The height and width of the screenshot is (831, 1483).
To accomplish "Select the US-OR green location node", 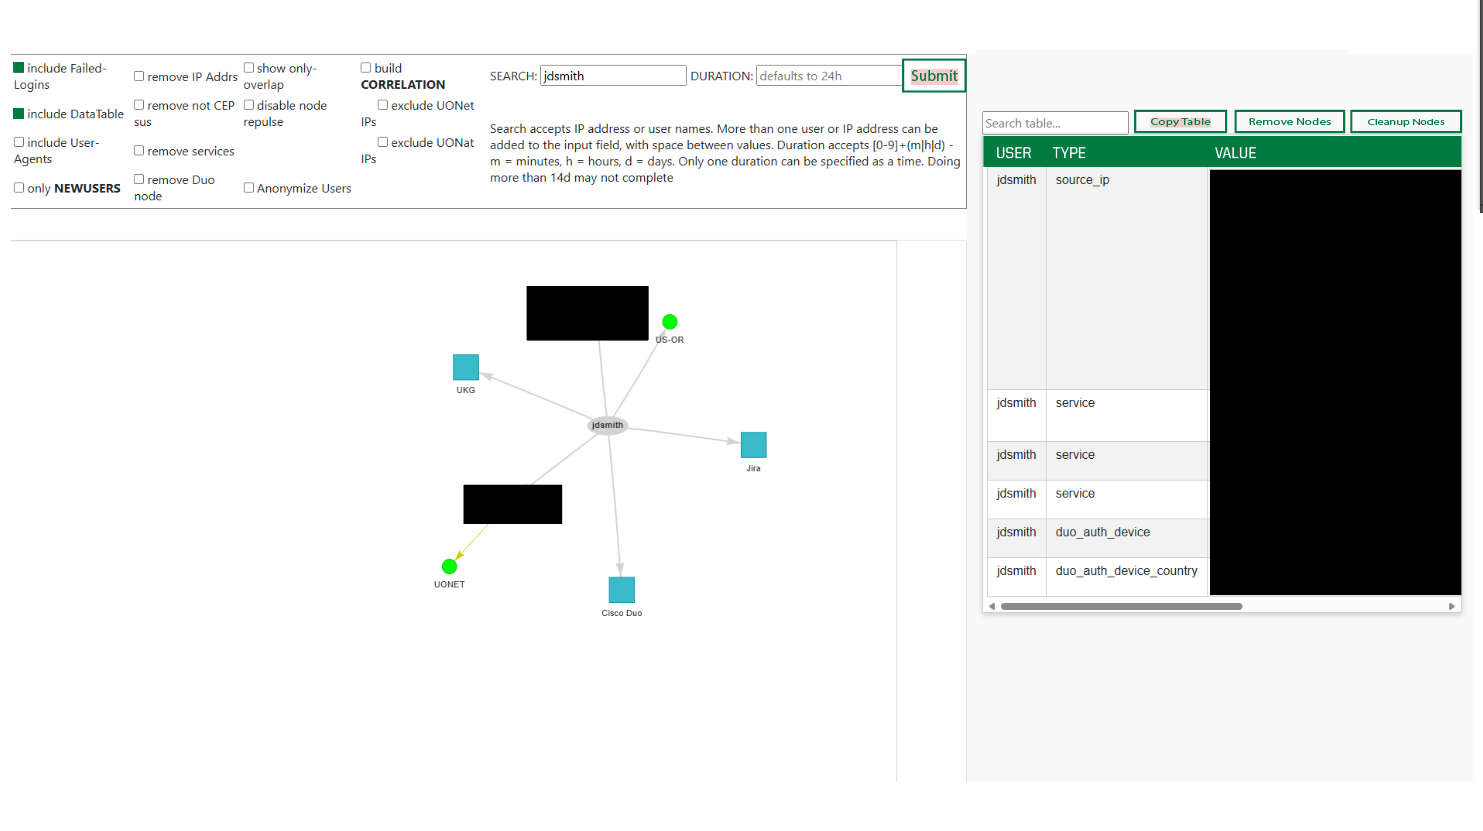I will pos(670,322).
